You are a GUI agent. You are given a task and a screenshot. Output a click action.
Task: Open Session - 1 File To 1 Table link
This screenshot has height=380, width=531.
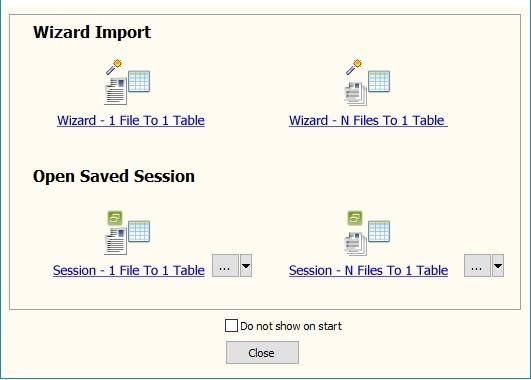click(129, 271)
